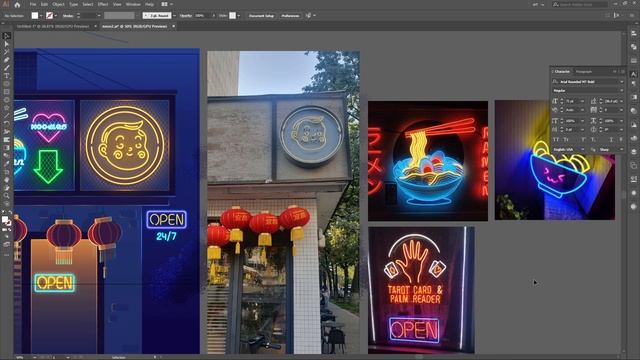Open the Select menu
This screenshot has width=640, height=360.
88,4
